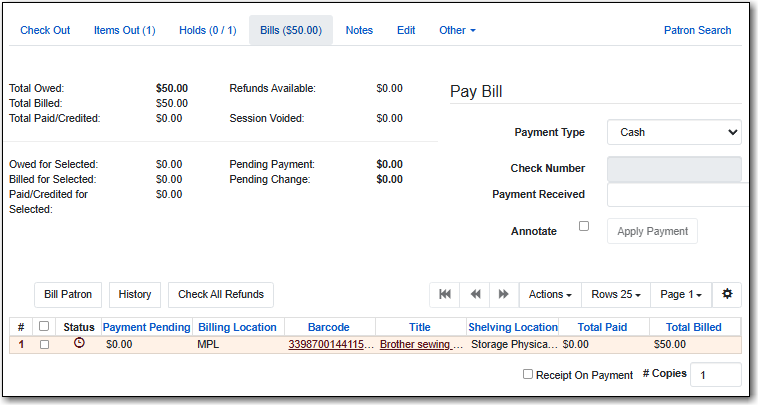Switch to the Check Out tab
Viewport: 758px width, 405px height.
click(x=45, y=30)
